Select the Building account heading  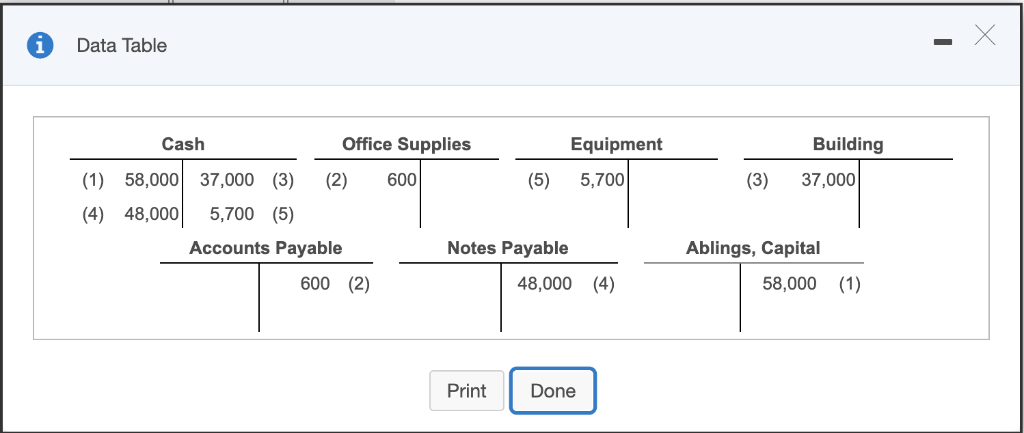tap(848, 144)
